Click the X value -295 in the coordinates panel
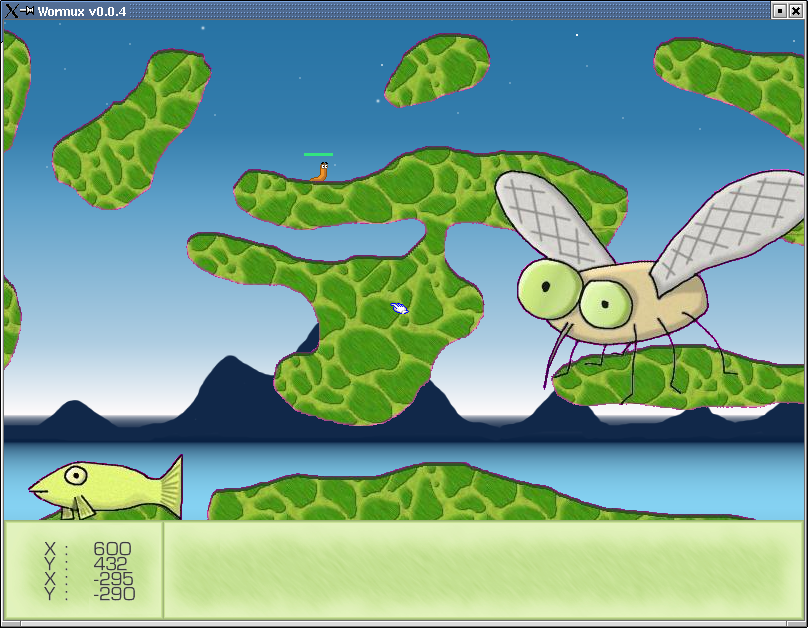Image resolution: width=808 pixels, height=628 pixels. [x=112, y=579]
